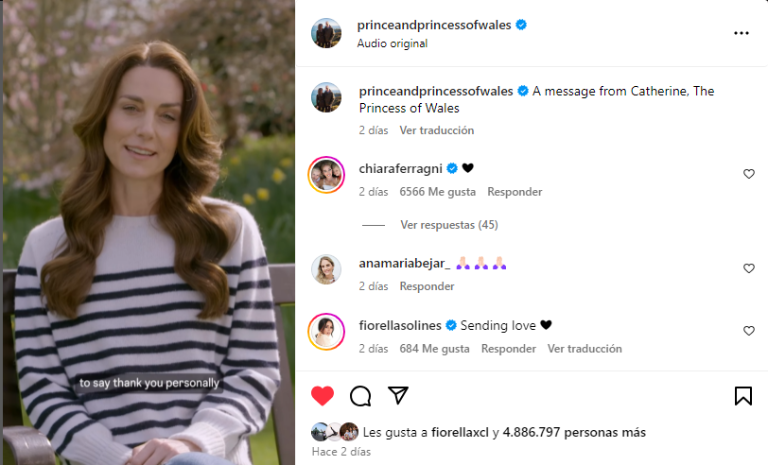The width and height of the screenshot is (768, 465).
Task: Open the comment speech bubble icon
Action: tap(360, 396)
